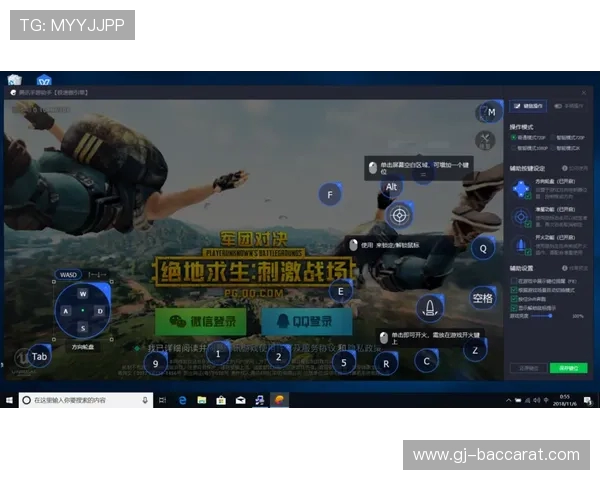
Task: Toggle the first auxiliary settings checkbox
Action: pos(514,281)
